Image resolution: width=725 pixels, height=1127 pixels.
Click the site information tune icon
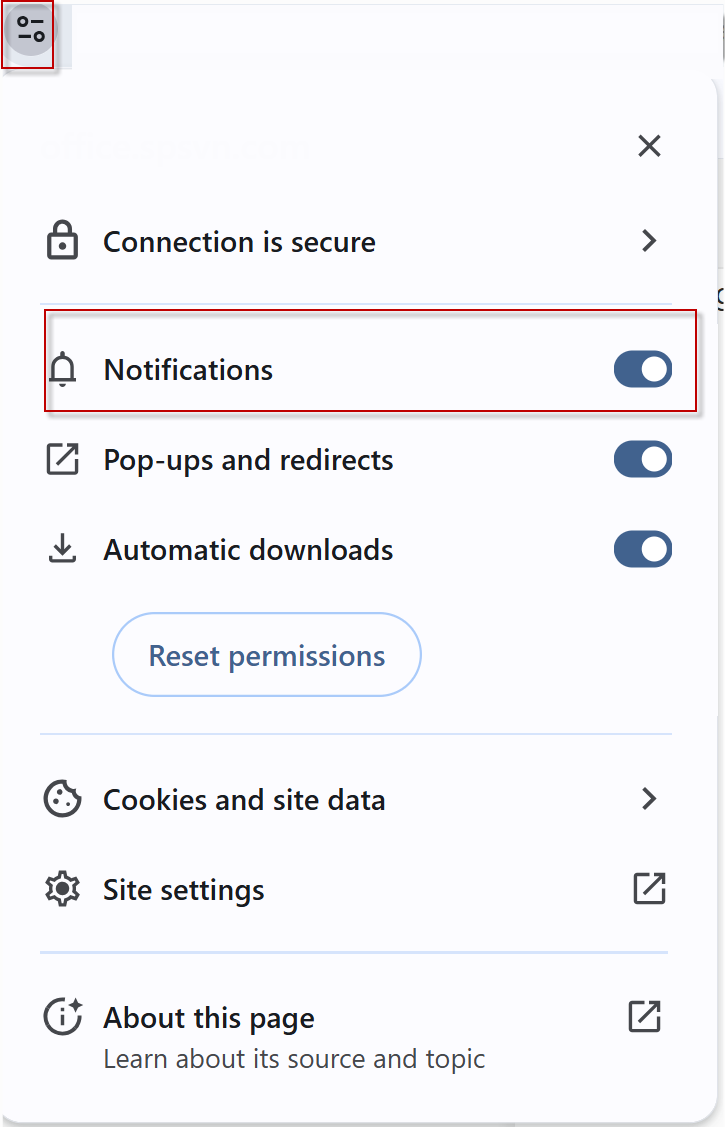click(x=31, y=29)
